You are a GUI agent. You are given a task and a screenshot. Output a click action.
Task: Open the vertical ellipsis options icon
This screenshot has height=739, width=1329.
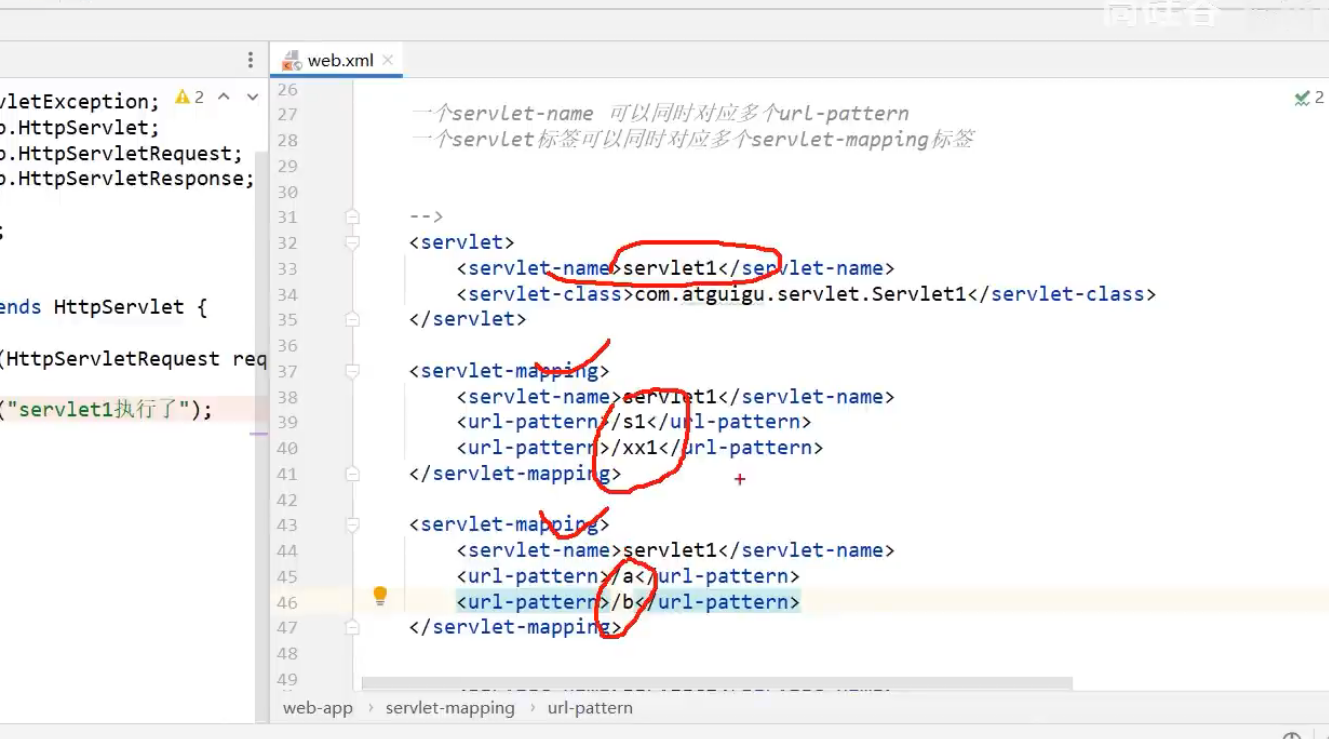pyautogui.click(x=250, y=60)
